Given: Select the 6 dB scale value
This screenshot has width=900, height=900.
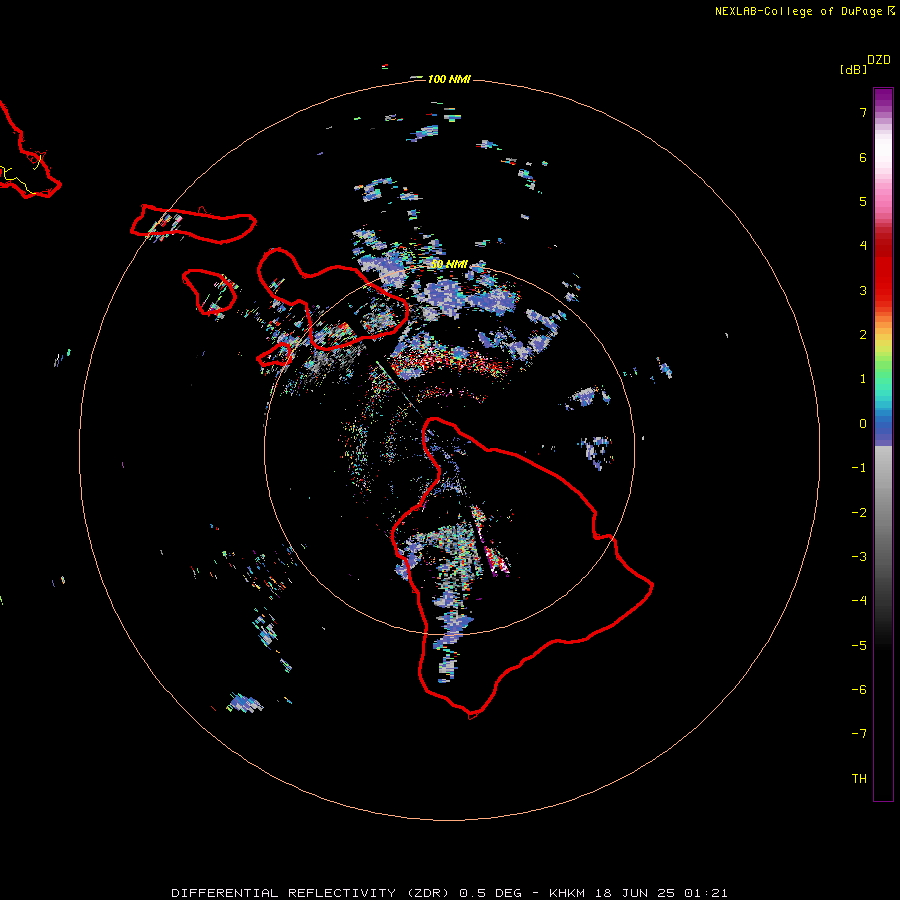Looking at the screenshot, I should coord(863,157).
